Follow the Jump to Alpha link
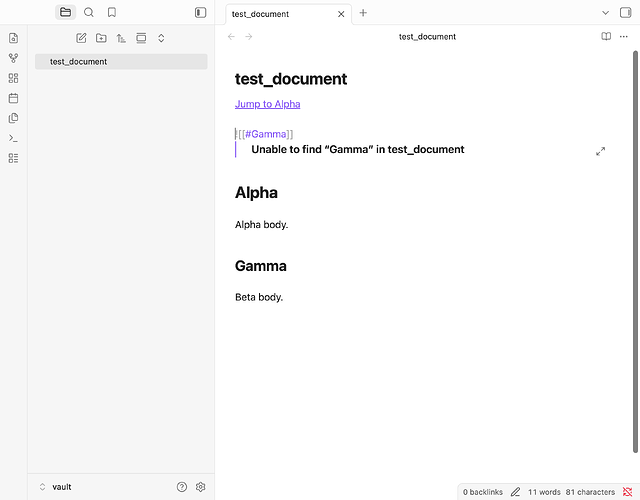640x500 pixels. pos(267,104)
